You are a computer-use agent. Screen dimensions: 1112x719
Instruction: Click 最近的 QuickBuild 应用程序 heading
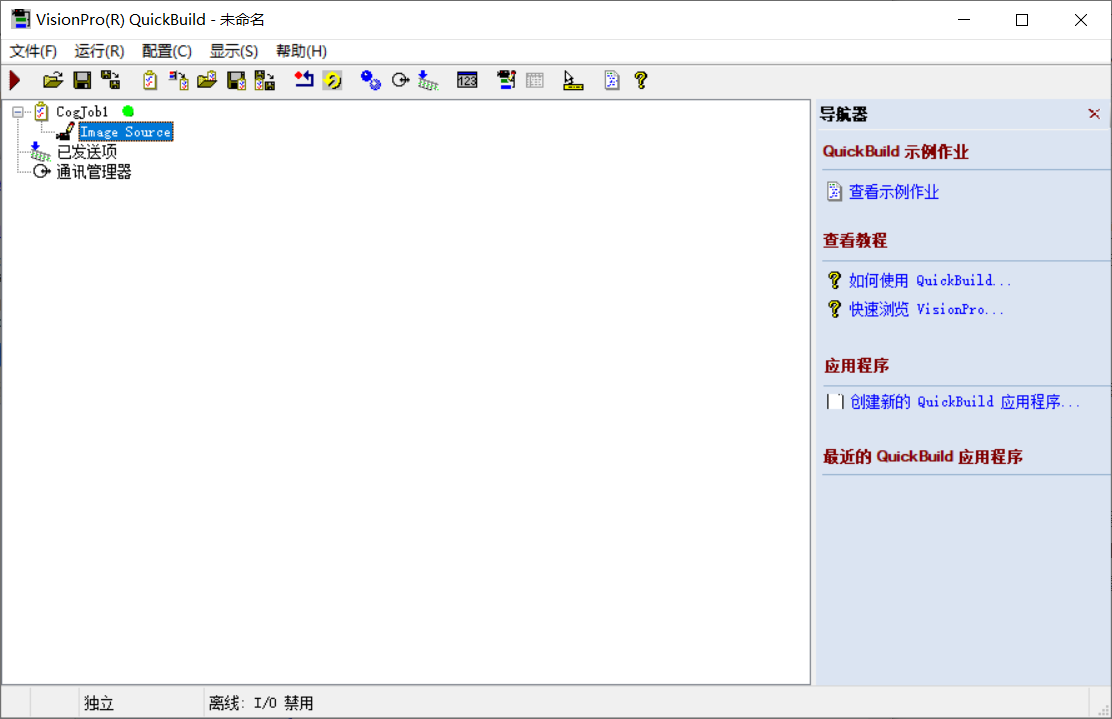click(923, 457)
